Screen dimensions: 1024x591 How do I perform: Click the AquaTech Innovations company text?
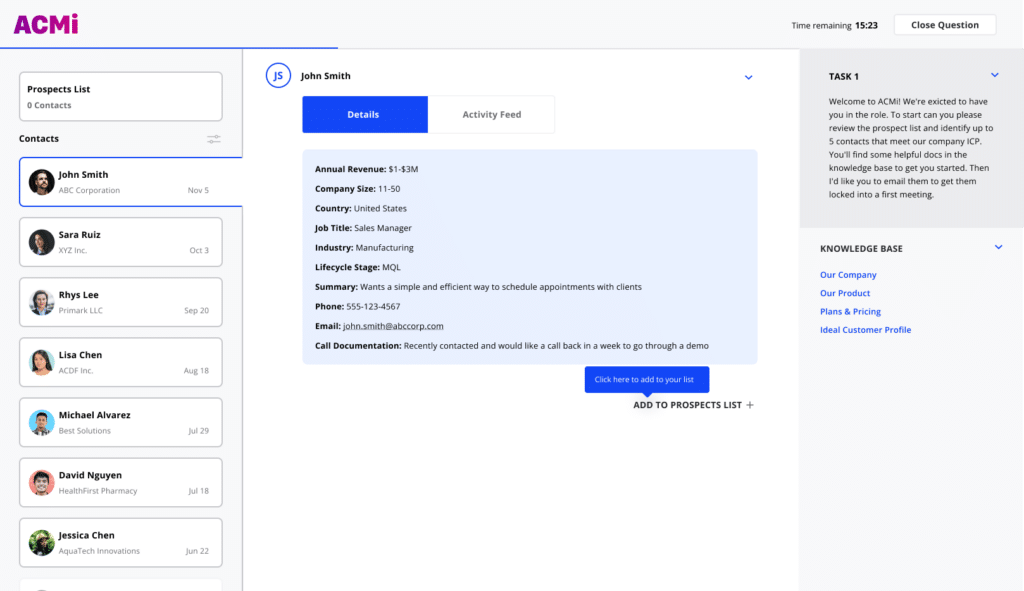tap(99, 551)
